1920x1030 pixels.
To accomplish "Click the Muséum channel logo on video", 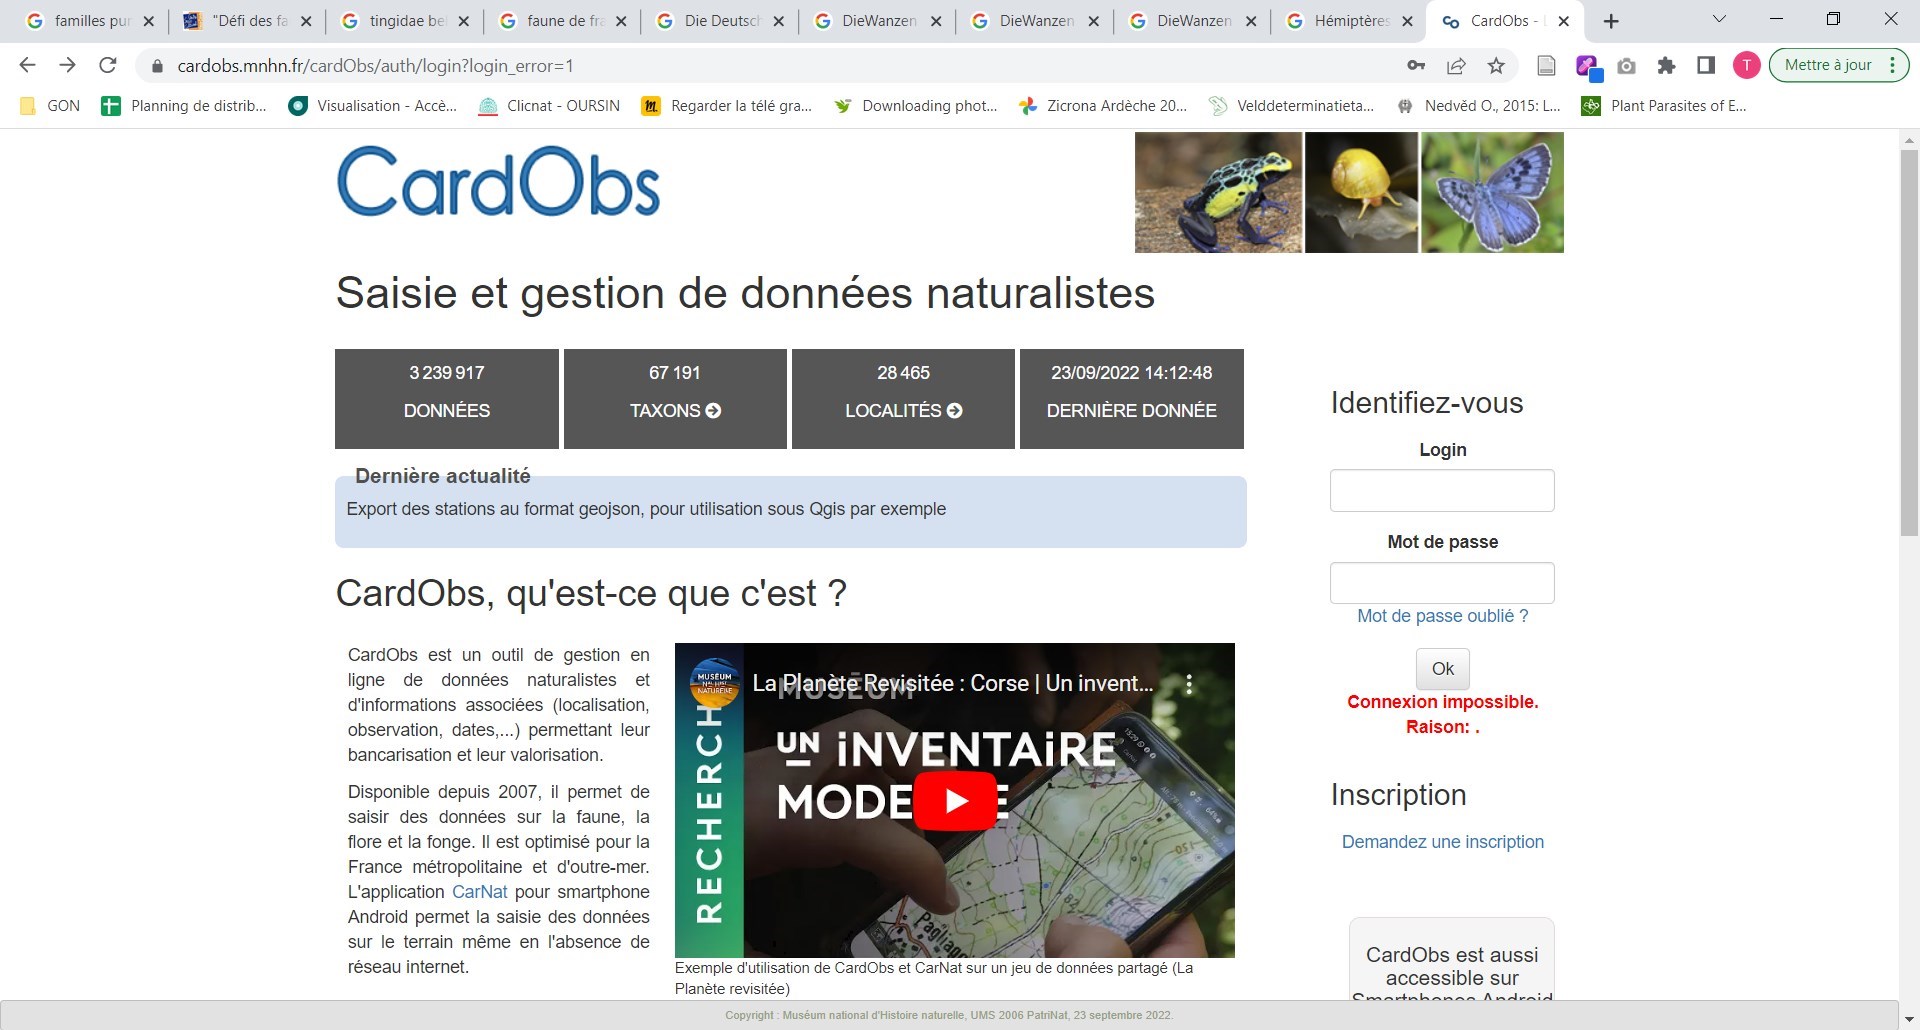I will 714,683.
